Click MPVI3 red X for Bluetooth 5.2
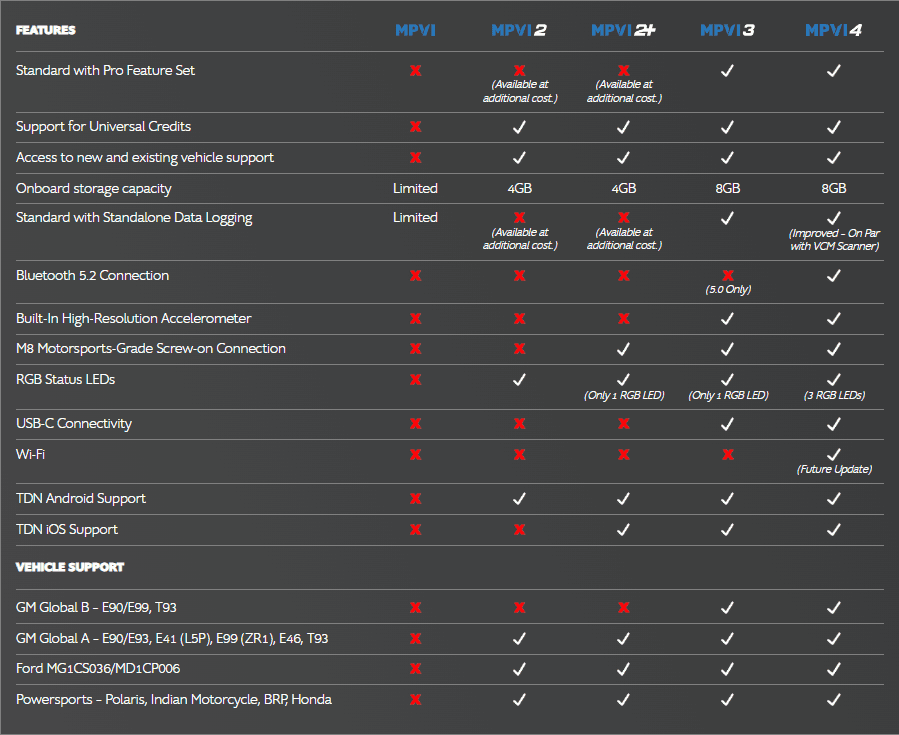 click(727, 275)
